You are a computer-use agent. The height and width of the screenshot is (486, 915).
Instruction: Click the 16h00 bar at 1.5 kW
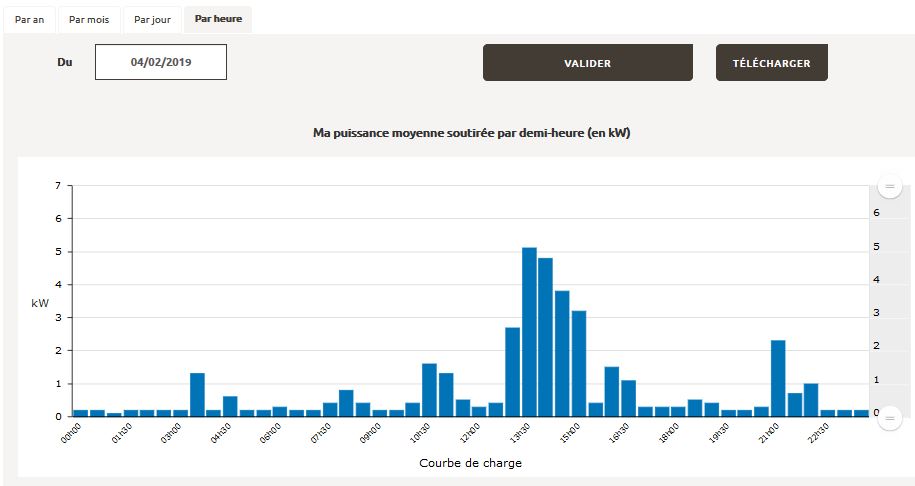pyautogui.click(x=612, y=391)
